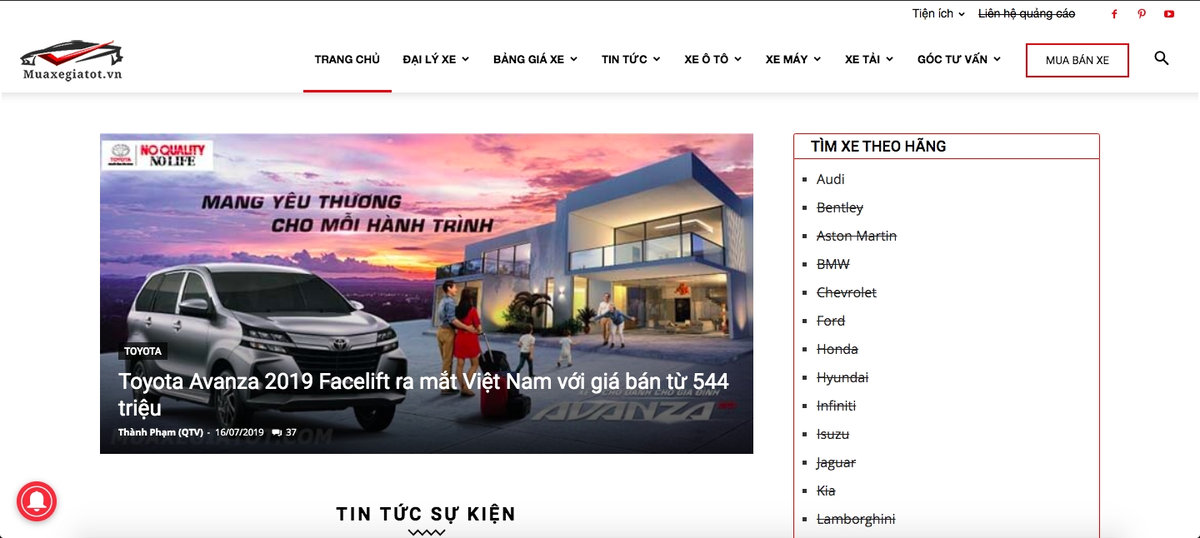Click the TOYOTA category tag on the banner
The height and width of the screenshot is (538, 1200).
143,351
